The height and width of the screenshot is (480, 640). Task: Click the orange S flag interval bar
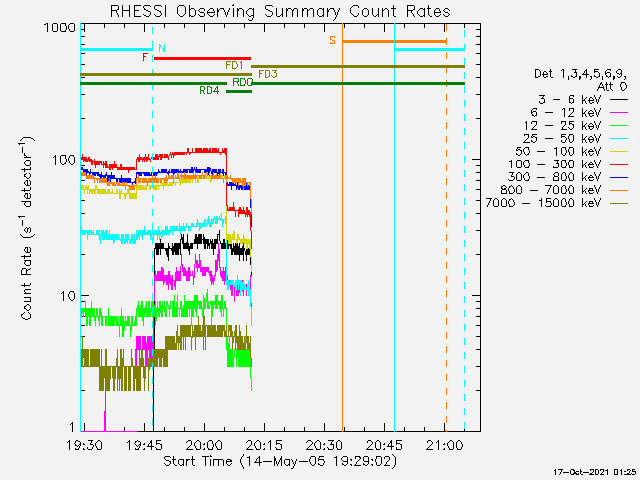(394, 41)
